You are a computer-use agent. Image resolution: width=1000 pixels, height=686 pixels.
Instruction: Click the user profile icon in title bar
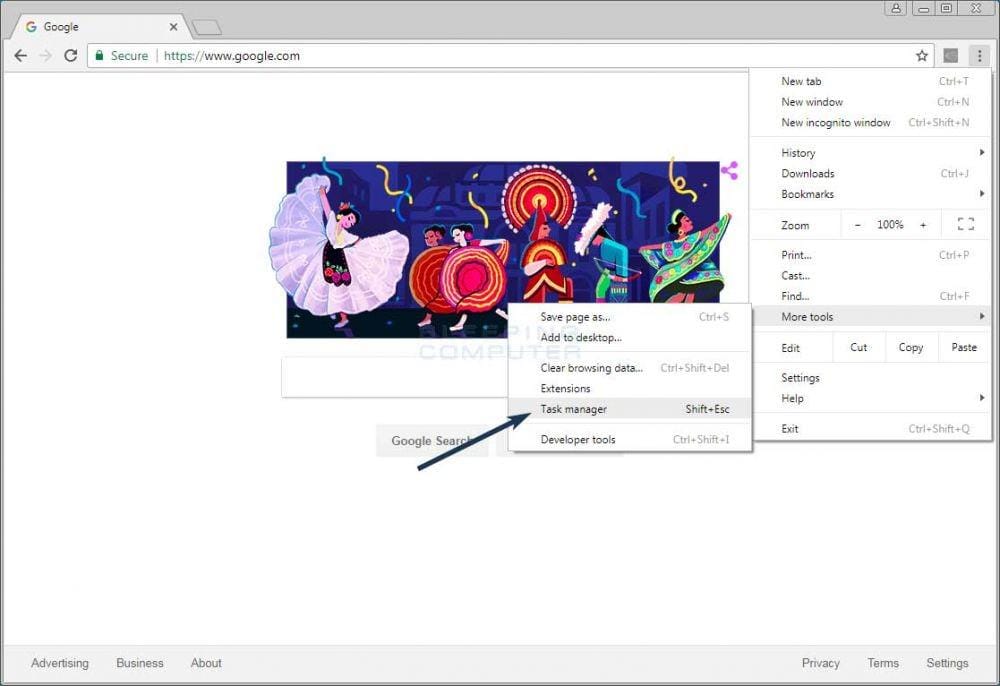point(896,8)
